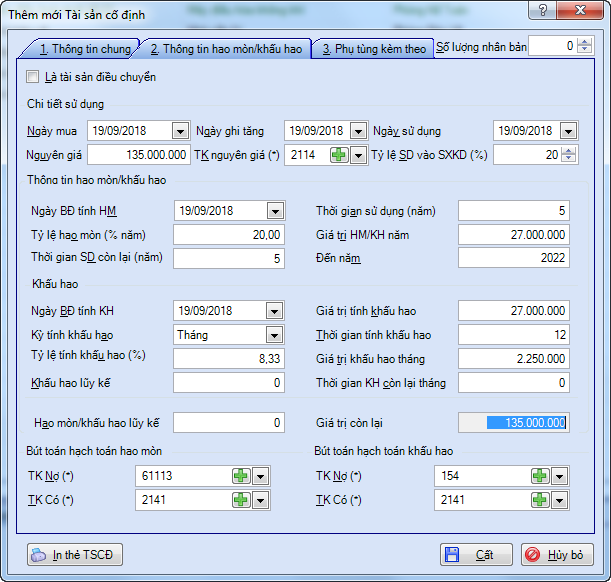Expand Kỳ tính khấu hao Tháng dropdown
611x582 pixels.
click(x=274, y=335)
